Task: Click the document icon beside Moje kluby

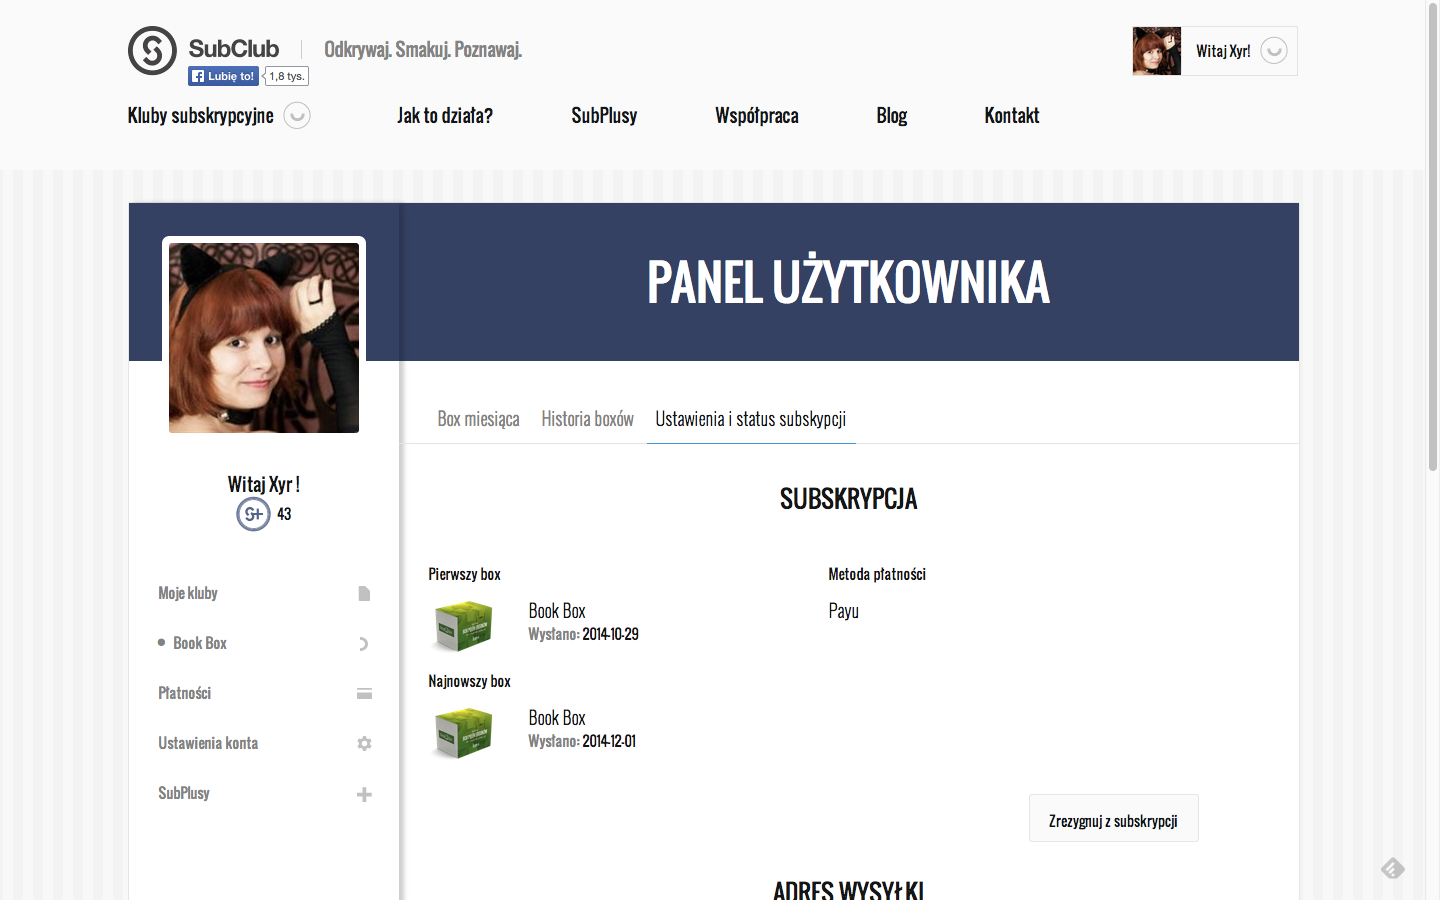Action: (x=364, y=594)
